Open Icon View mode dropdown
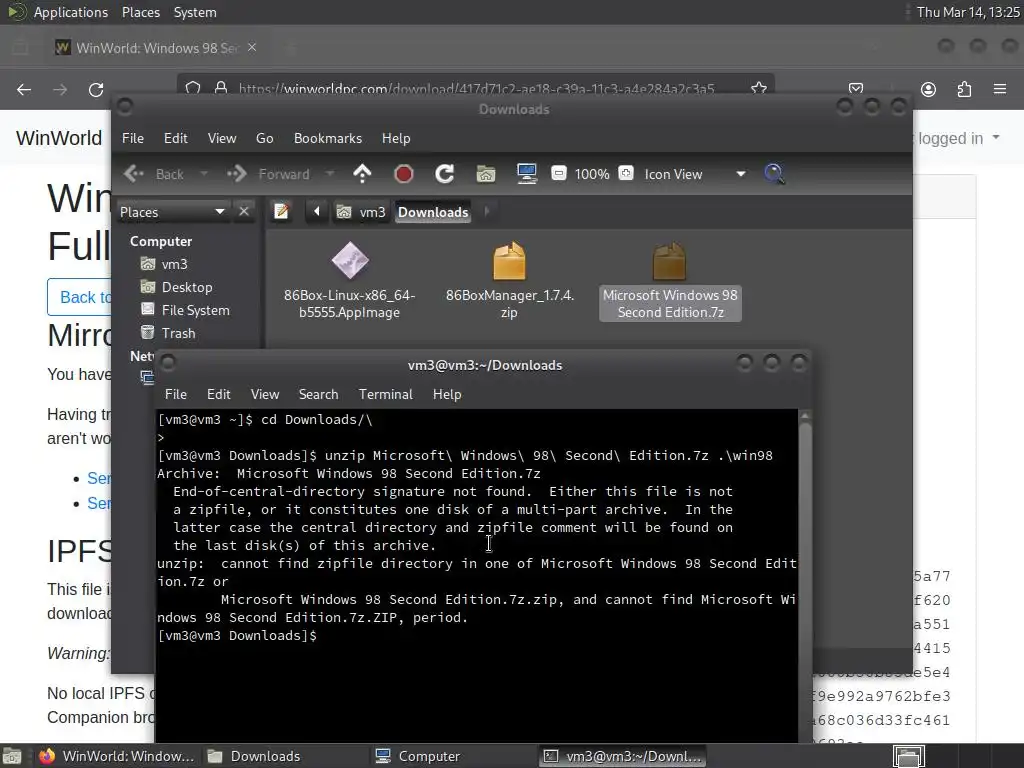 (x=695, y=174)
